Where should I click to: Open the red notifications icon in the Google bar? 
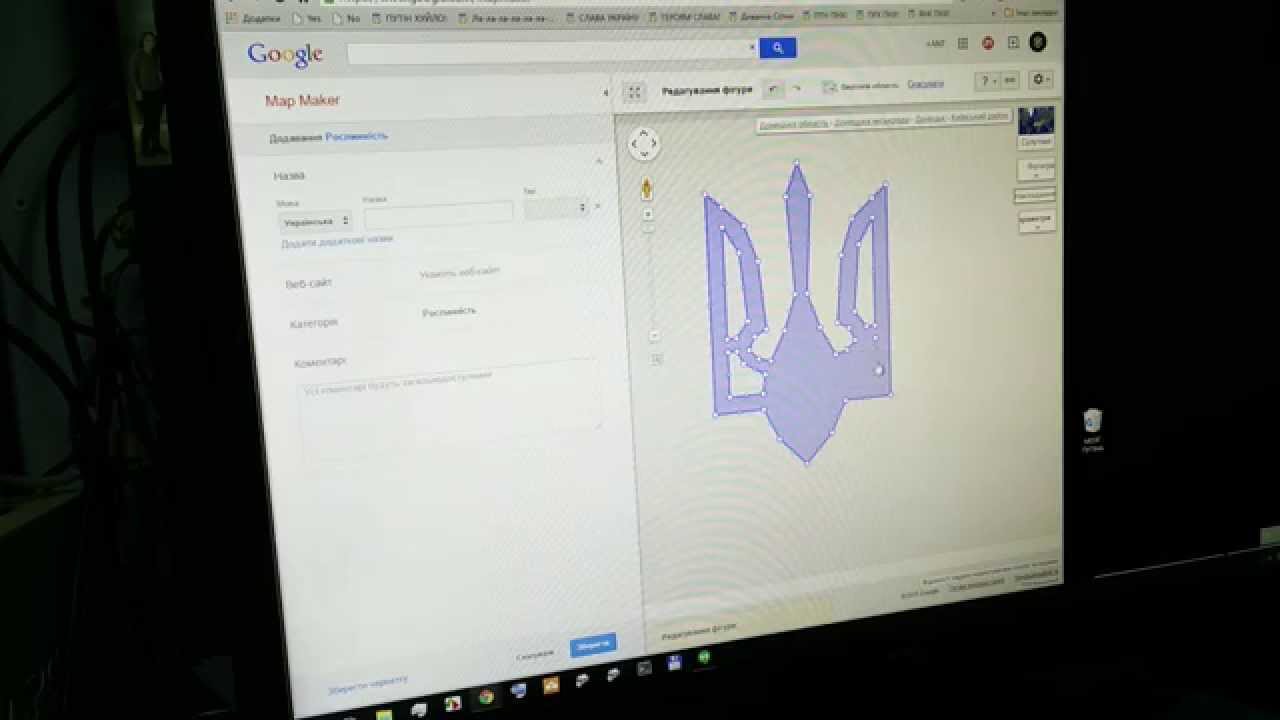click(987, 43)
